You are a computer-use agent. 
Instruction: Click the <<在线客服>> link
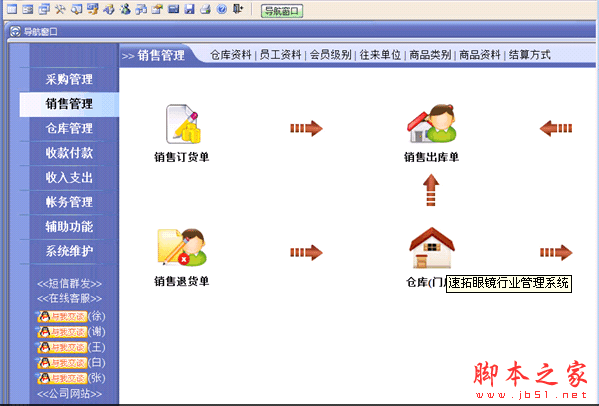[x=70, y=298]
